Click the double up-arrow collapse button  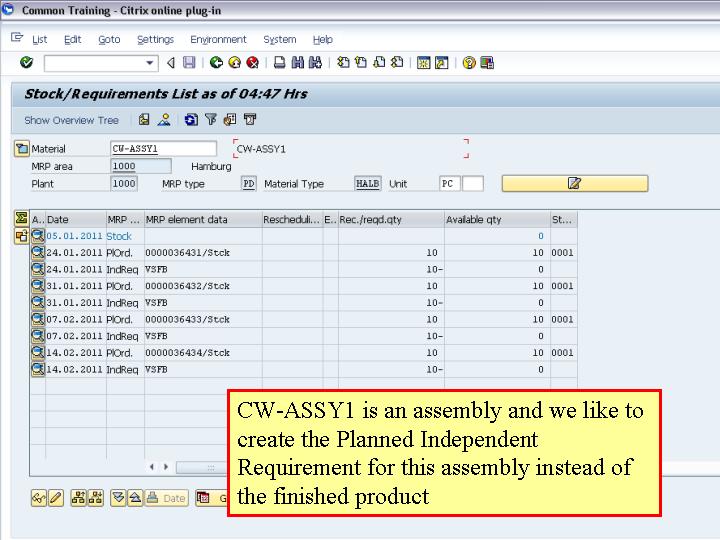[135, 498]
